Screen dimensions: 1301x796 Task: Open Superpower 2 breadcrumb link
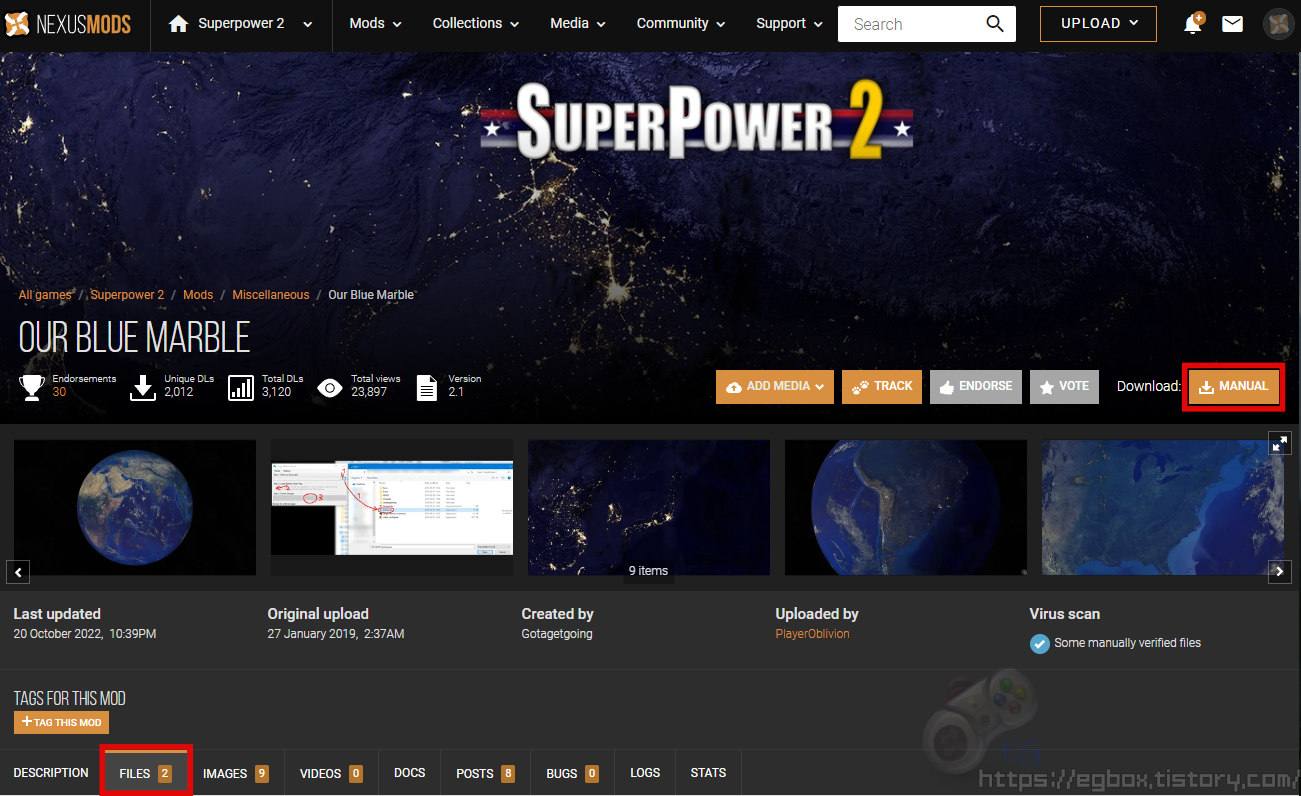click(127, 295)
